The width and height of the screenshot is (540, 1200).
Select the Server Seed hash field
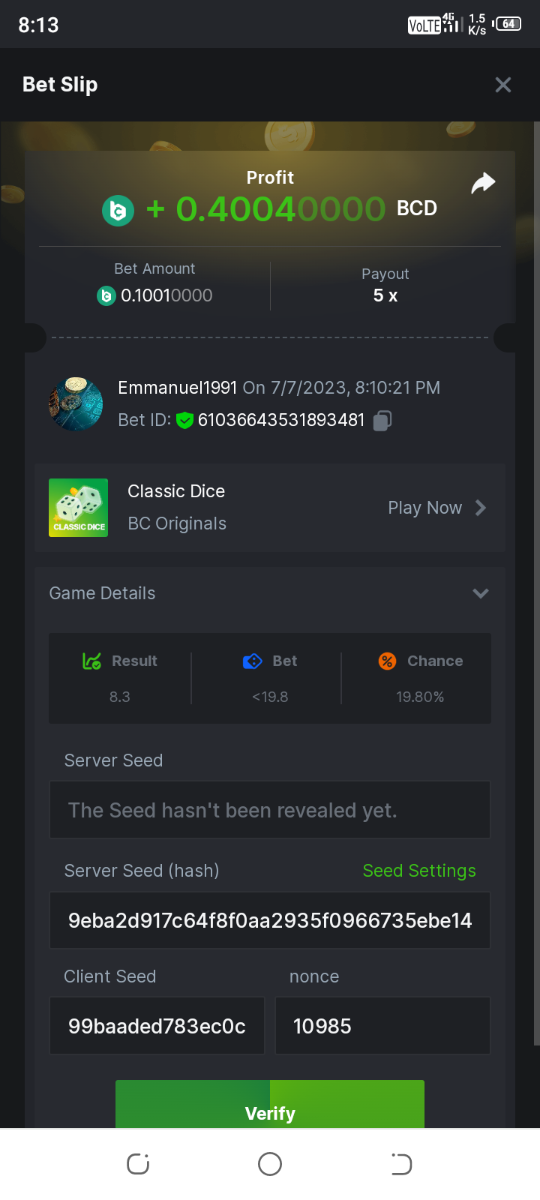tap(270, 921)
